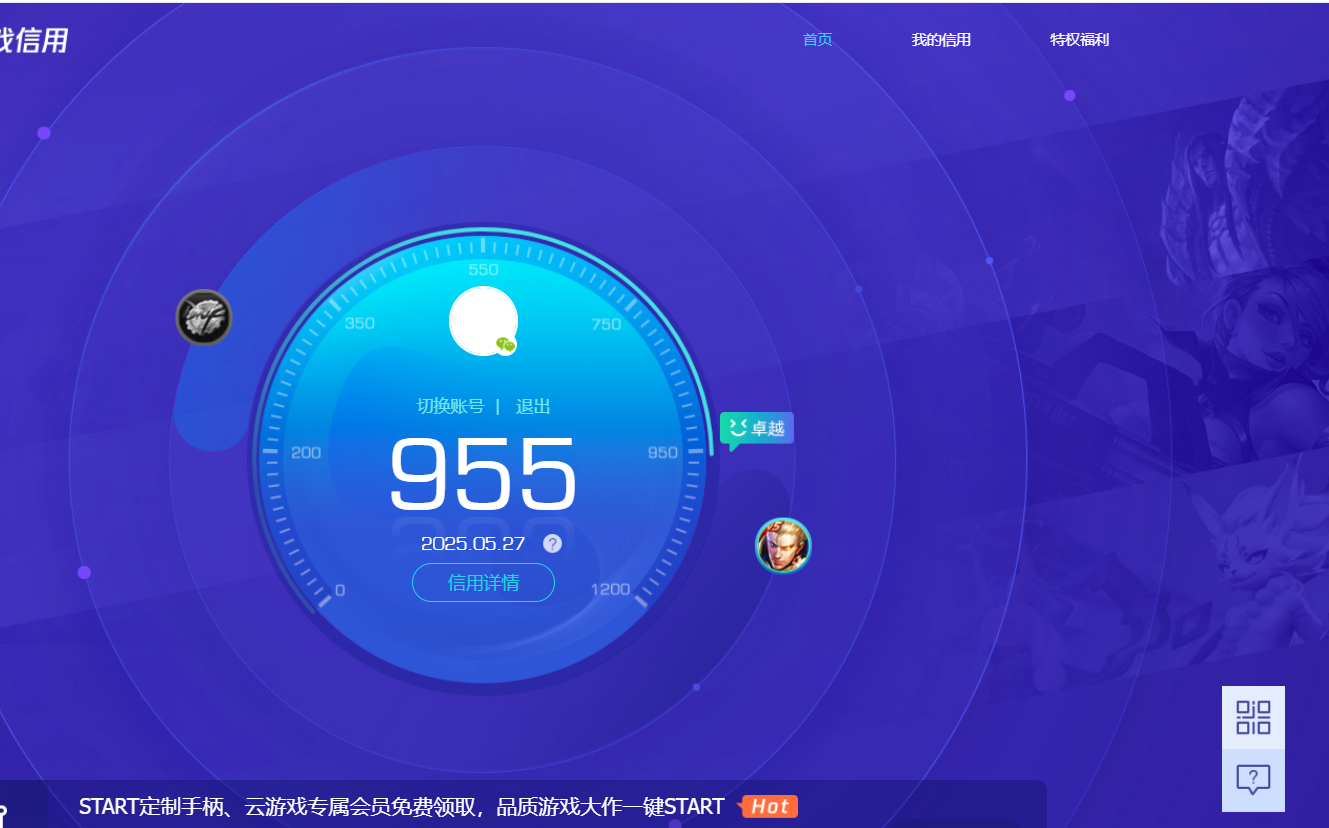The image size is (1329, 828).
Task: Click the blond hero game avatar icon
Action: coord(783,546)
